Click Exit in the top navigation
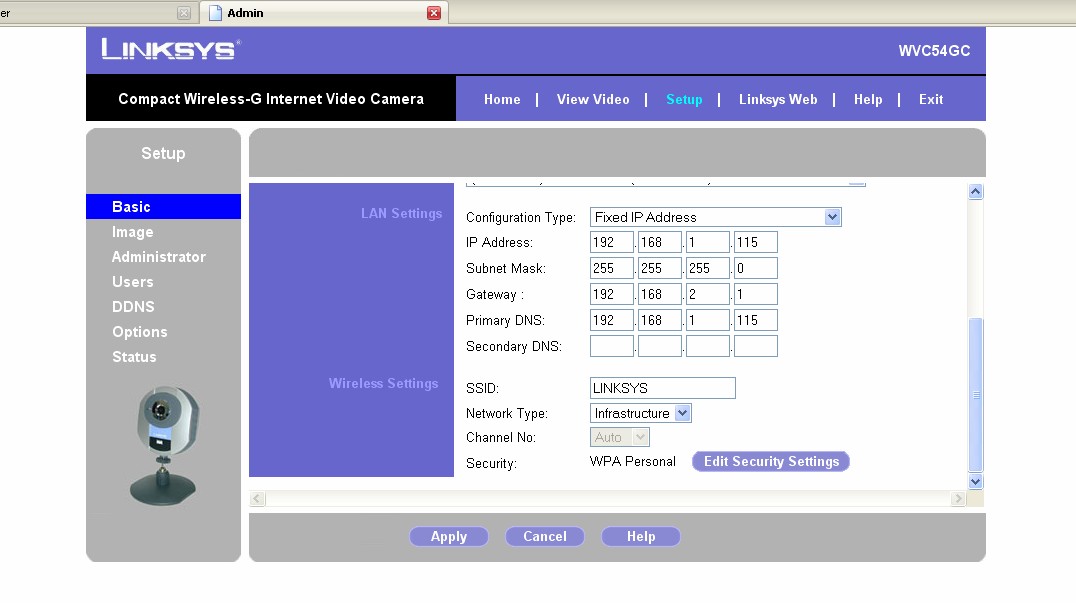 pos(931,99)
